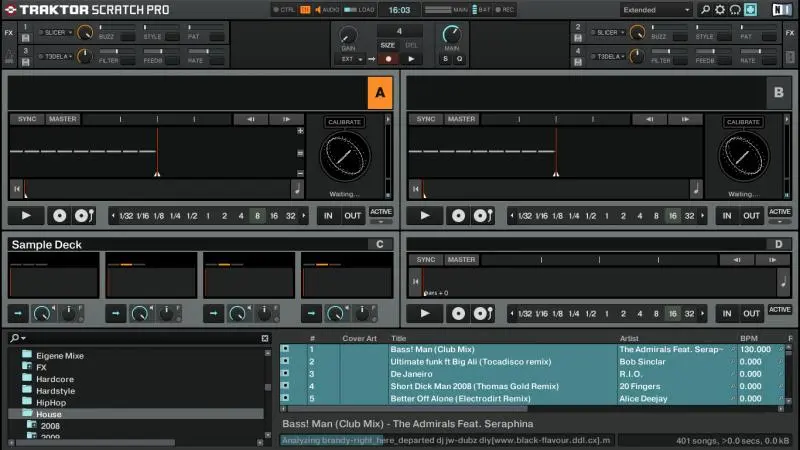This screenshot has height=450, width=800.
Task: Click the internal playback (disc) icon on Deck A
Action: [59, 215]
